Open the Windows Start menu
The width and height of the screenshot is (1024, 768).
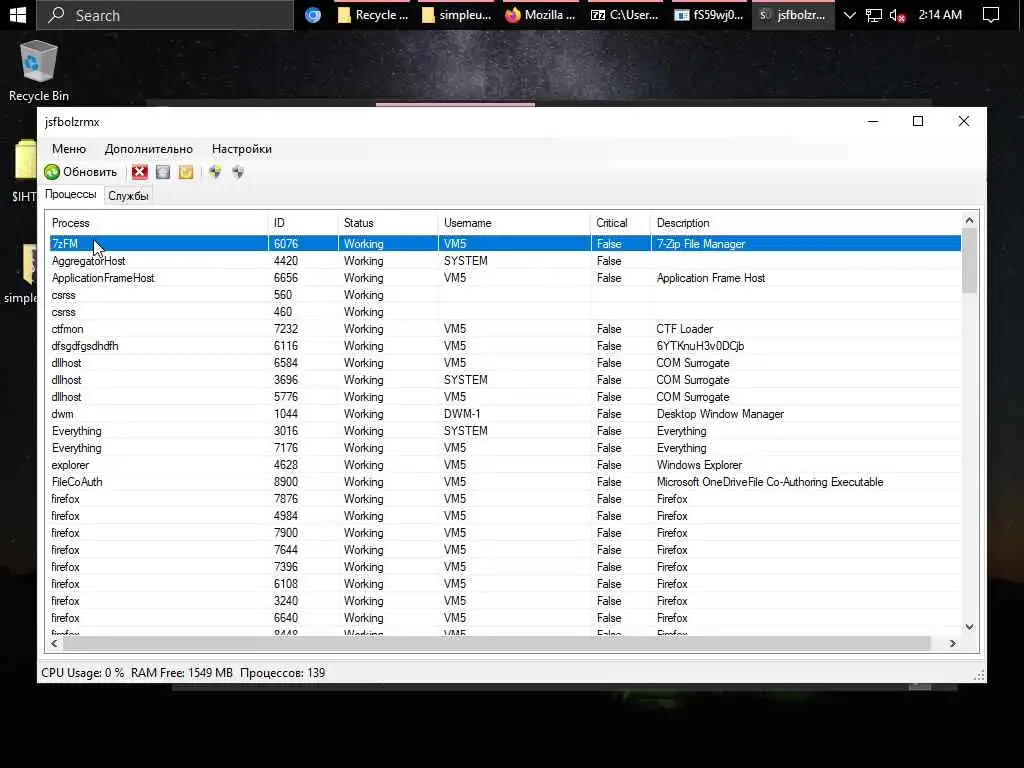click(x=18, y=14)
